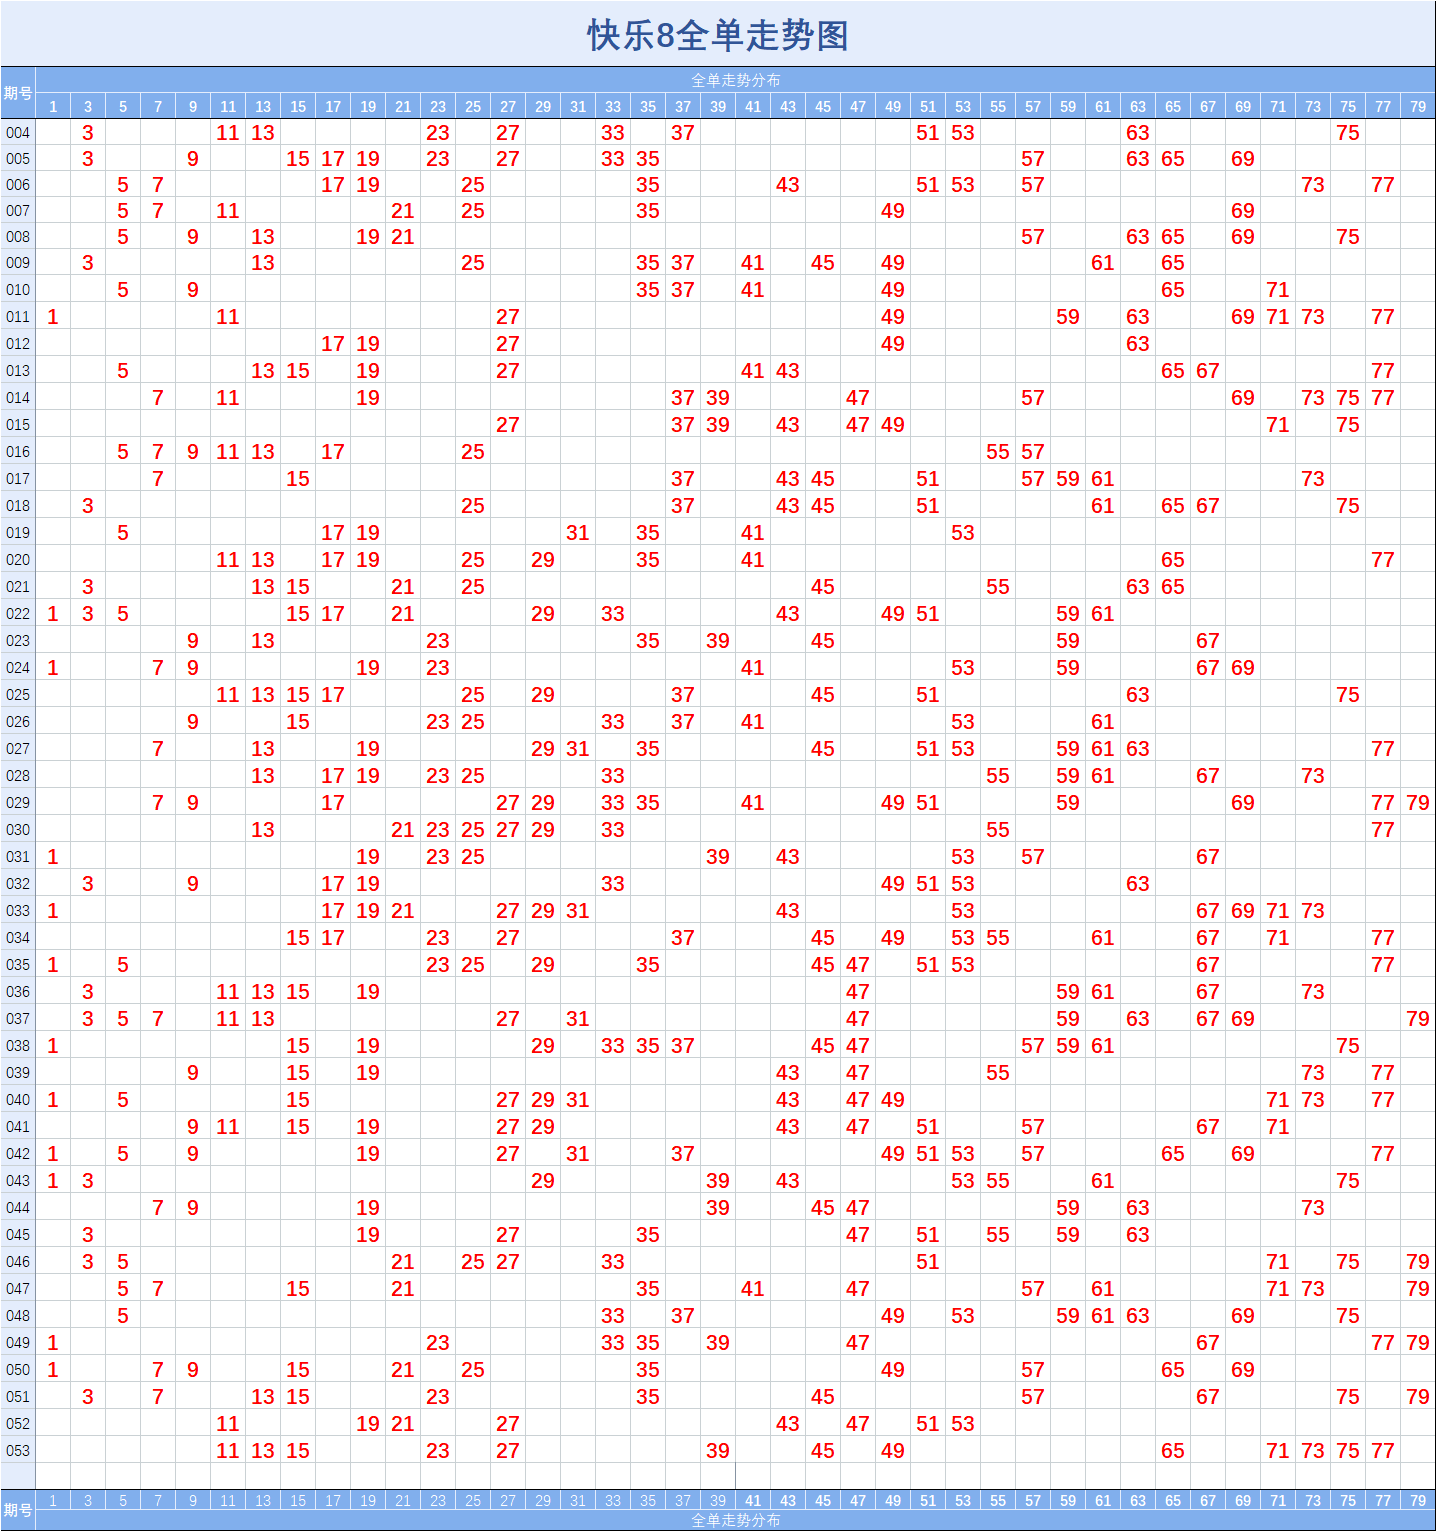
Task: Click number 21 in issue 030 row
Action: (x=403, y=829)
